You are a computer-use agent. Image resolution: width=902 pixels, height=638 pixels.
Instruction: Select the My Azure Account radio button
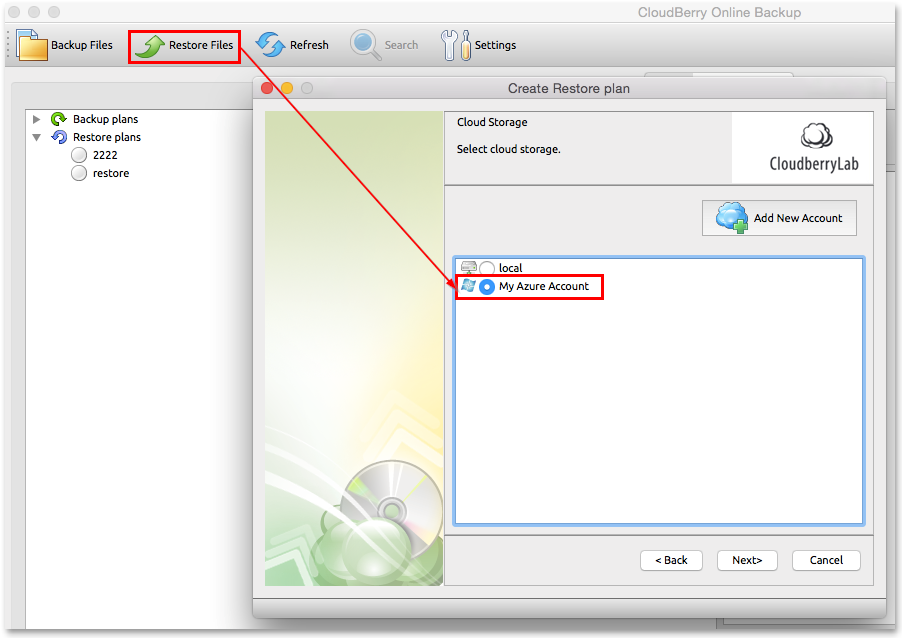487,286
